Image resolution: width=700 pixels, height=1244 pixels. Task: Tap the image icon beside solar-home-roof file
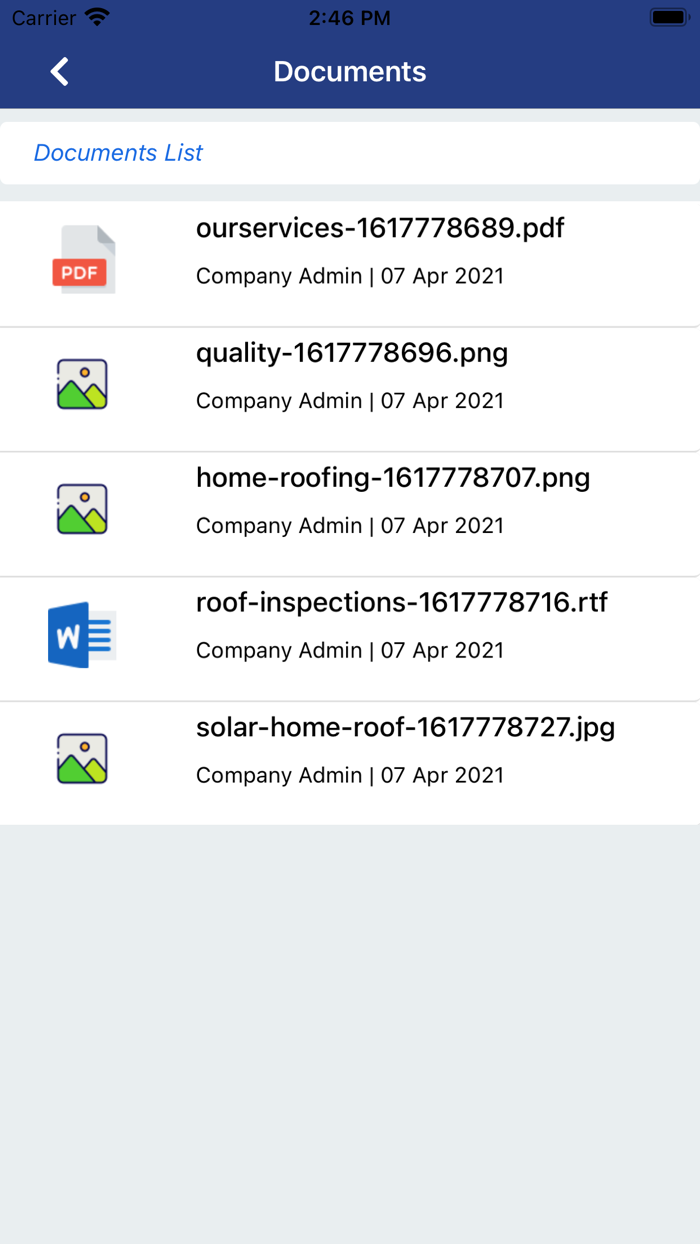click(82, 759)
